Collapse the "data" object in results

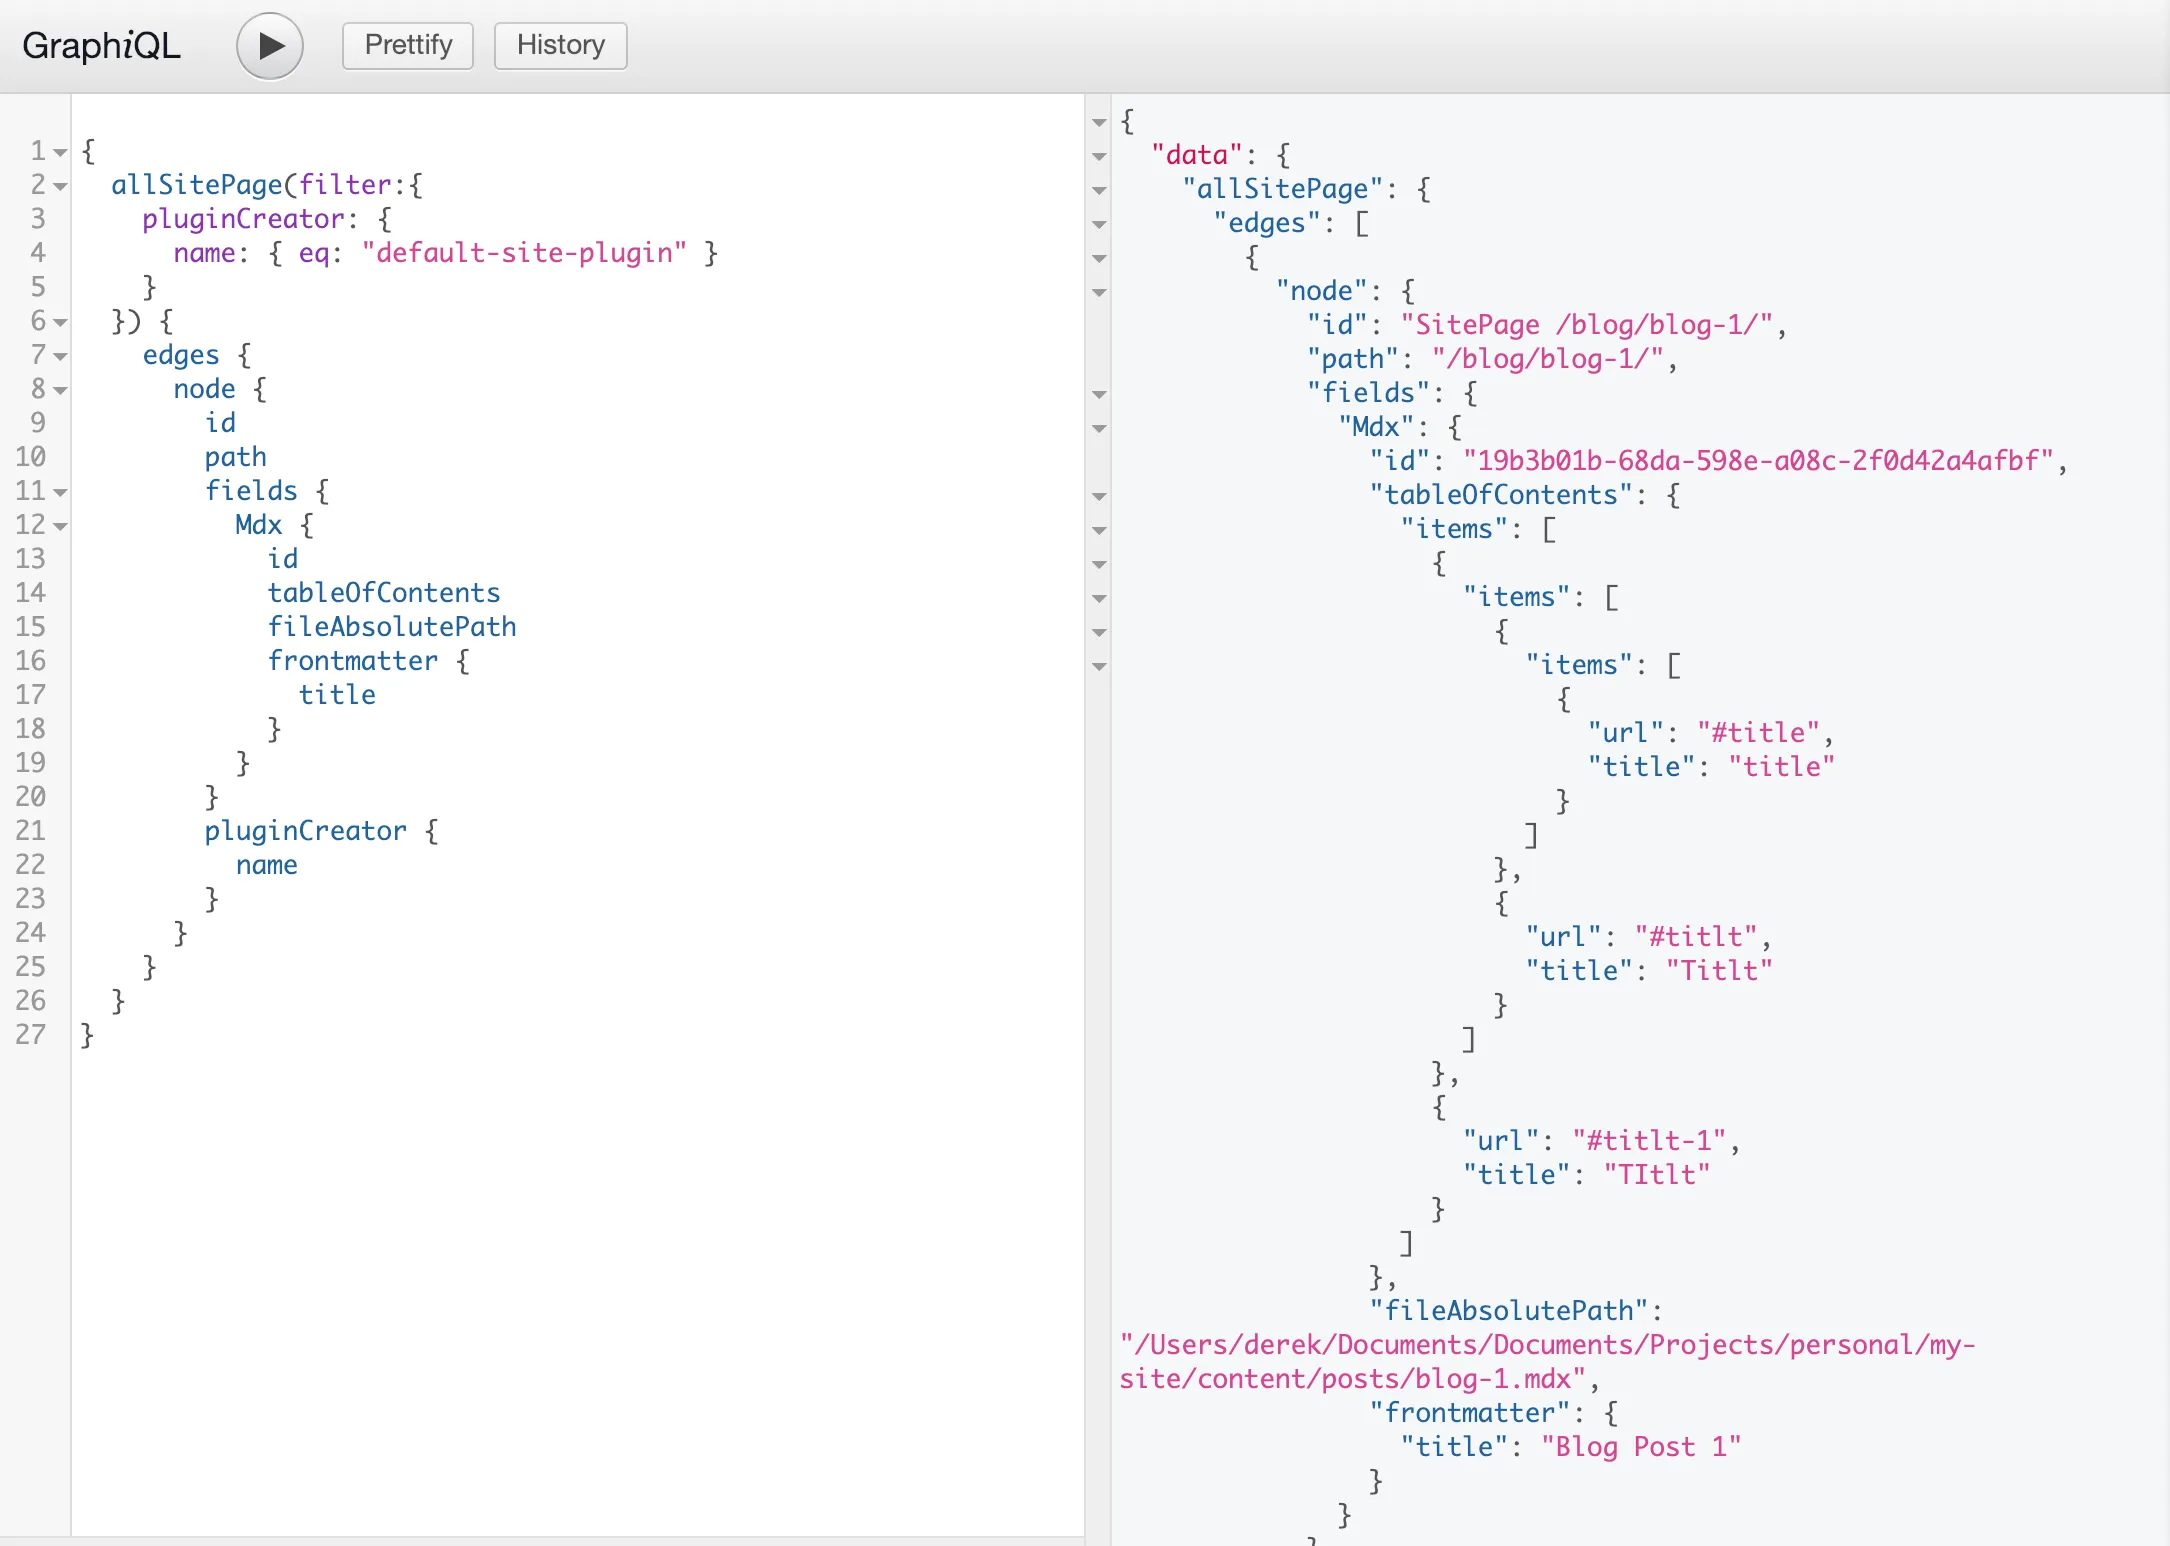coord(1099,156)
